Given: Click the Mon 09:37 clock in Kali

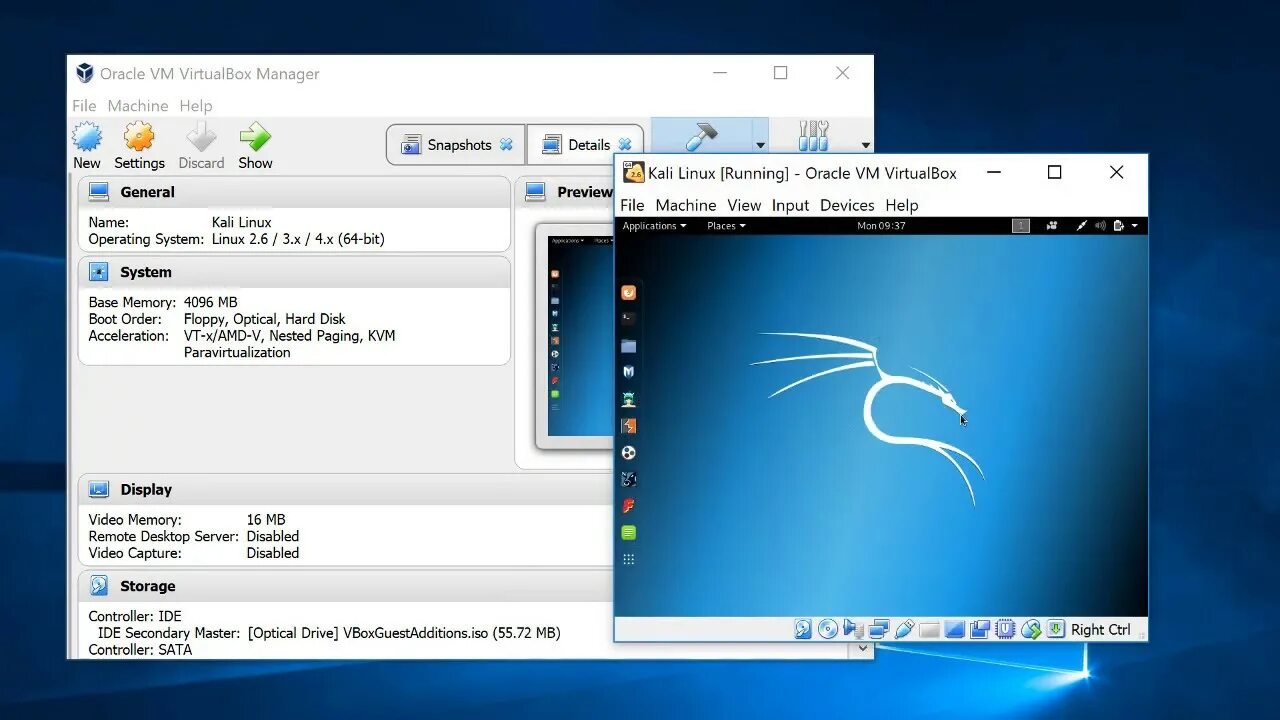Looking at the screenshot, I should (x=881, y=226).
